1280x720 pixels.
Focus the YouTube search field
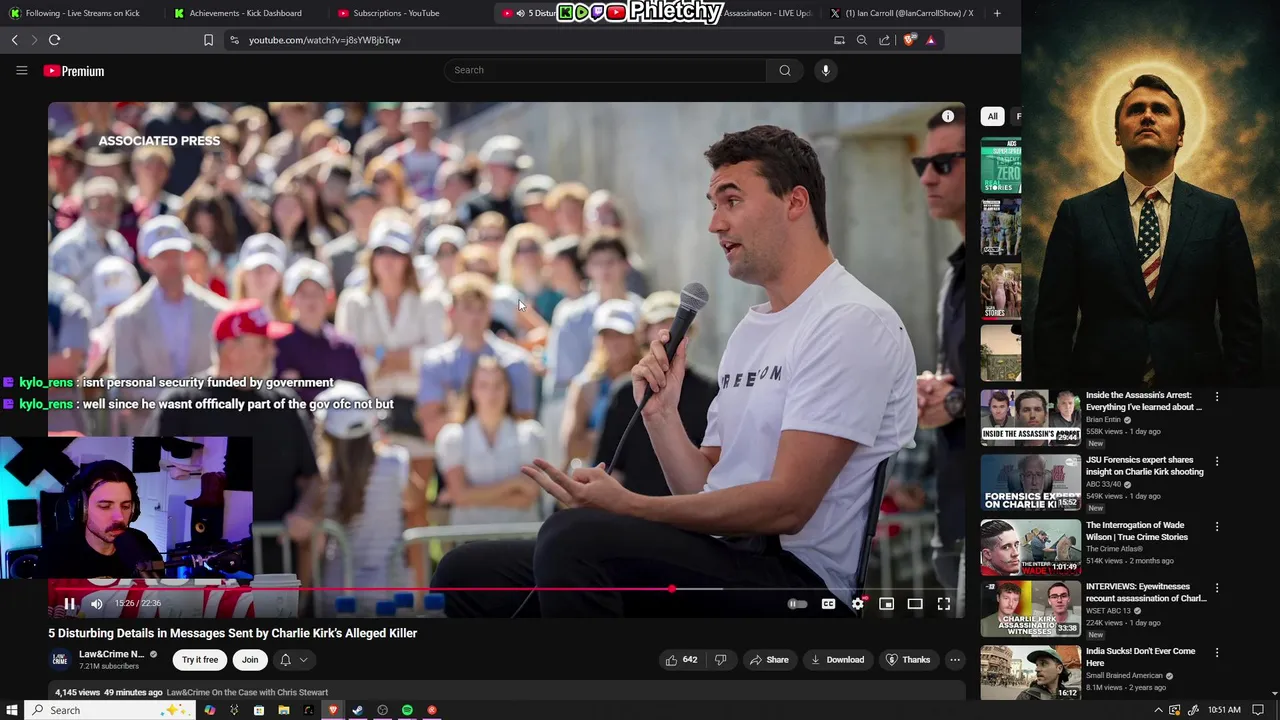605,70
